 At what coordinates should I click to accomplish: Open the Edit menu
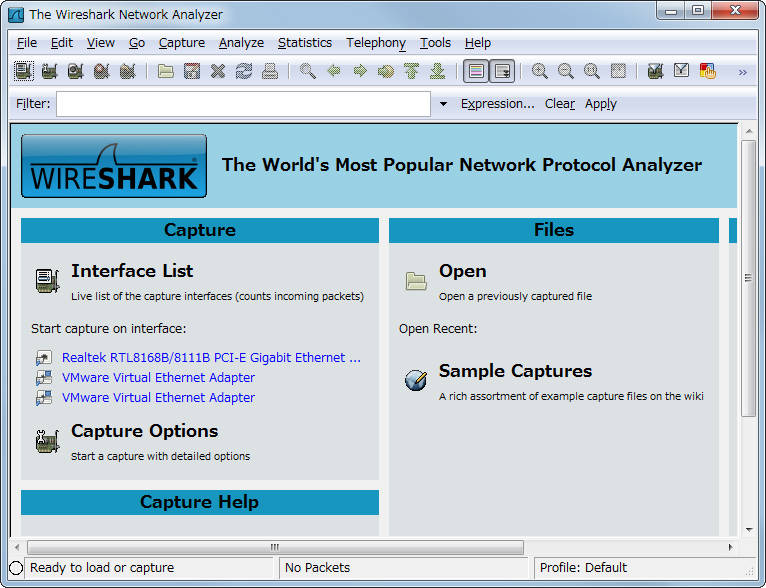(62, 43)
